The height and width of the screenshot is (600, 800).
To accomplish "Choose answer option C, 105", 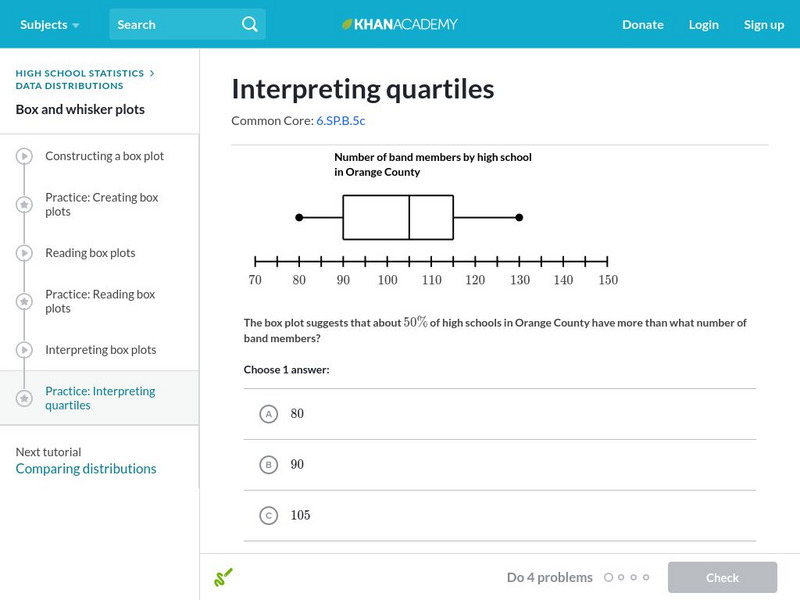I will pyautogui.click(x=268, y=516).
